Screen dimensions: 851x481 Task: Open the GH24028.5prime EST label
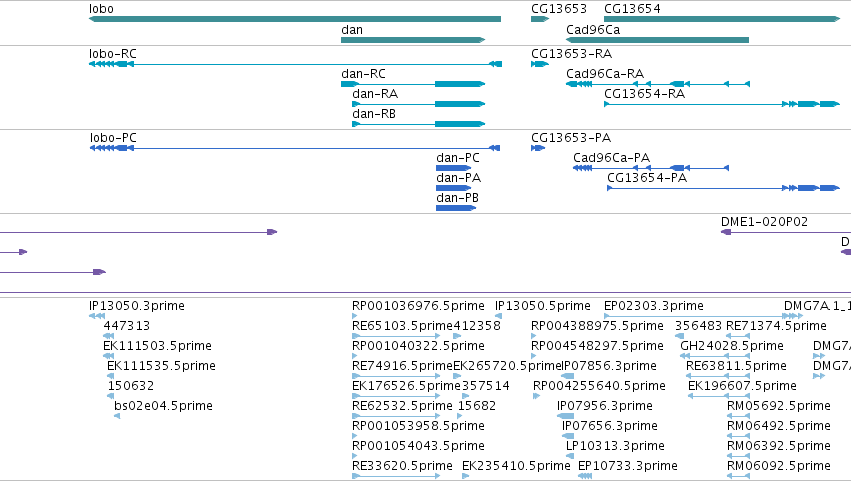[732, 346]
